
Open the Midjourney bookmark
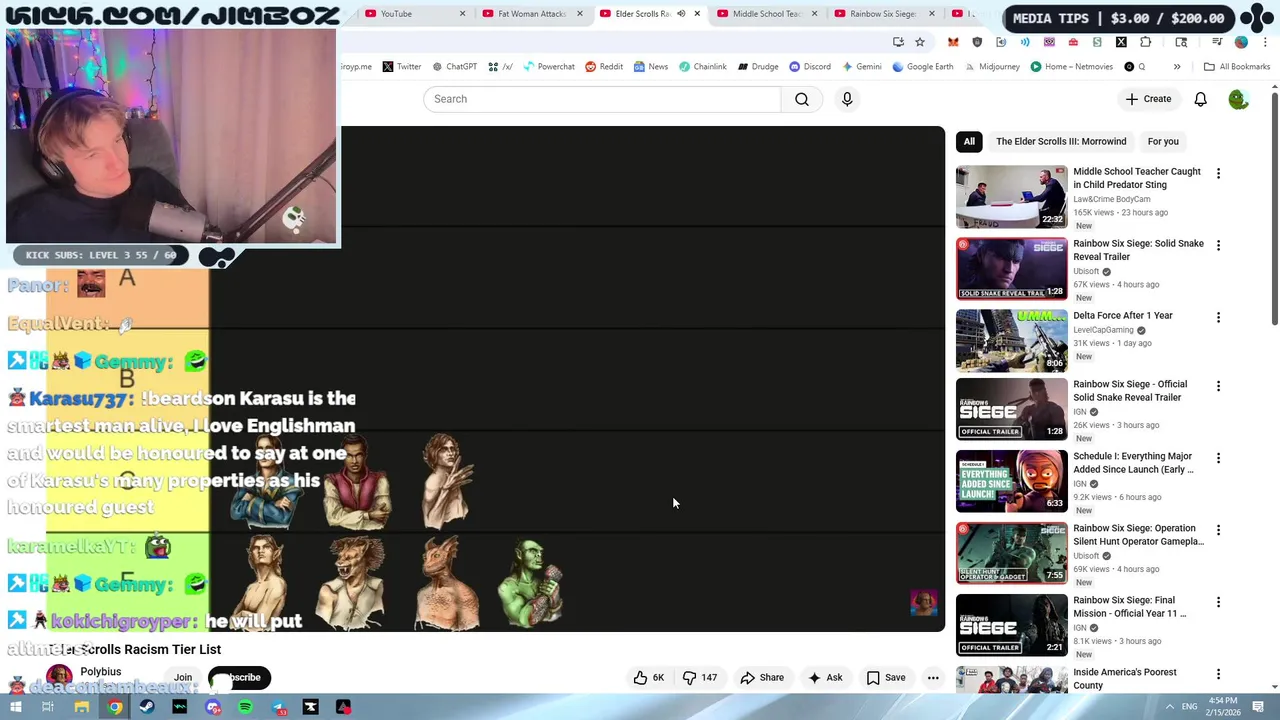(992, 67)
